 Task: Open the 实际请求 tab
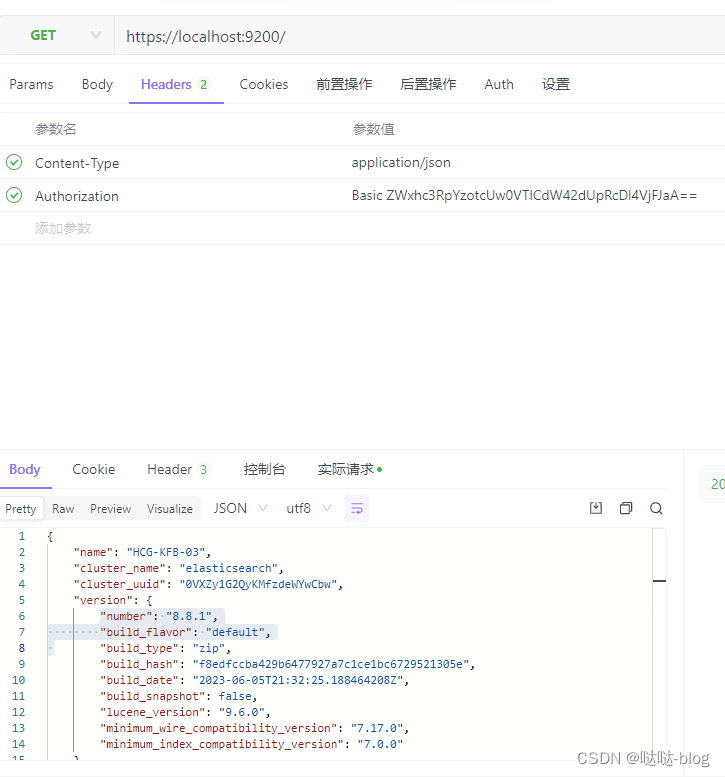coord(350,469)
